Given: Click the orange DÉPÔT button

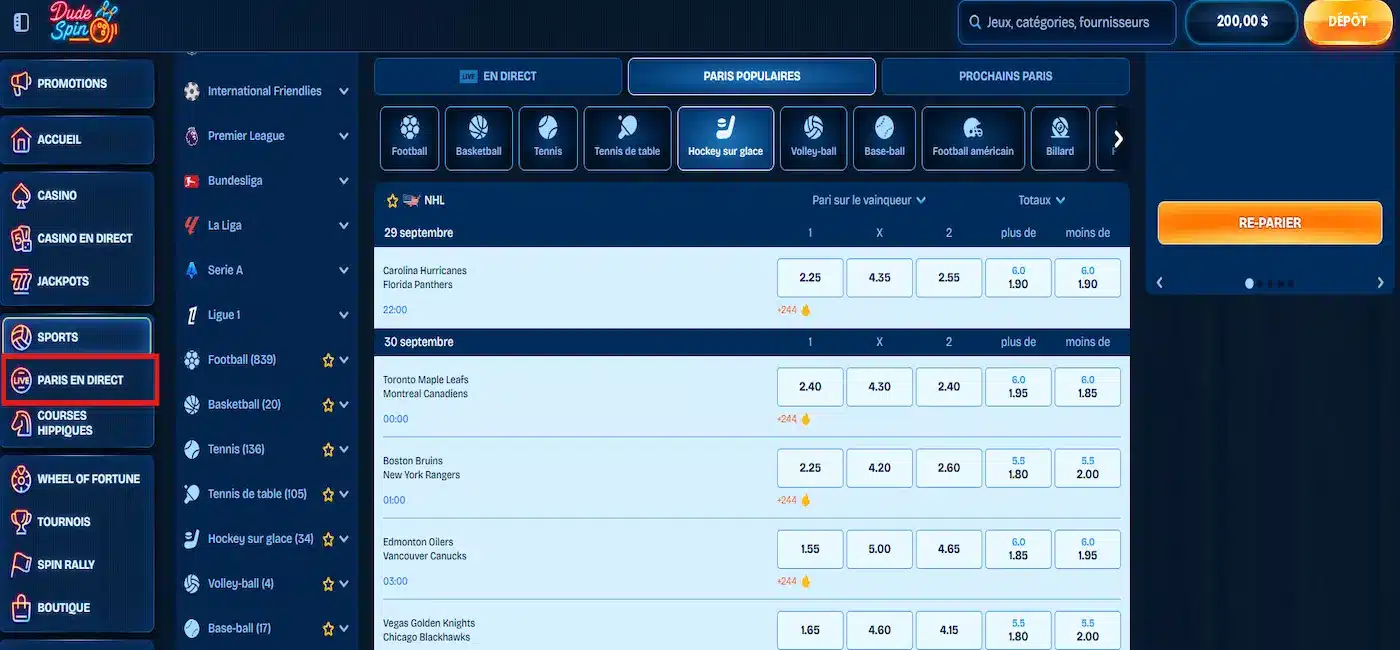Looking at the screenshot, I should 1348,22.
